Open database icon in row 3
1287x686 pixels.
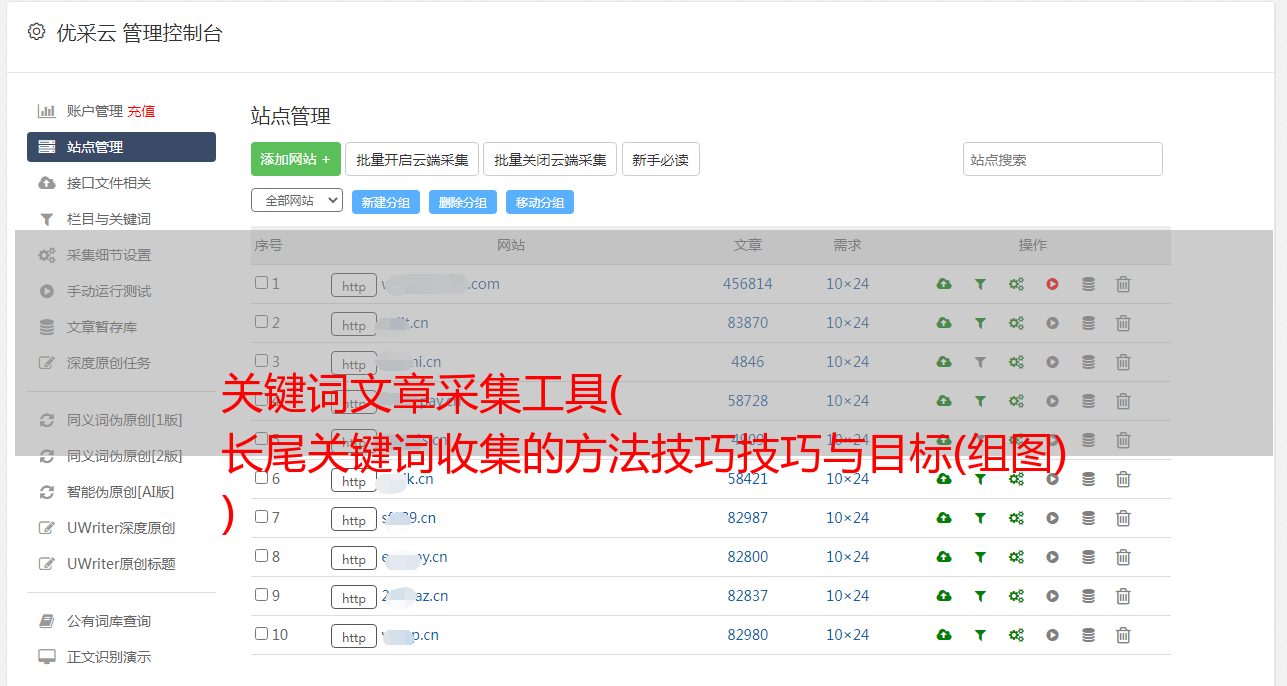1088,362
